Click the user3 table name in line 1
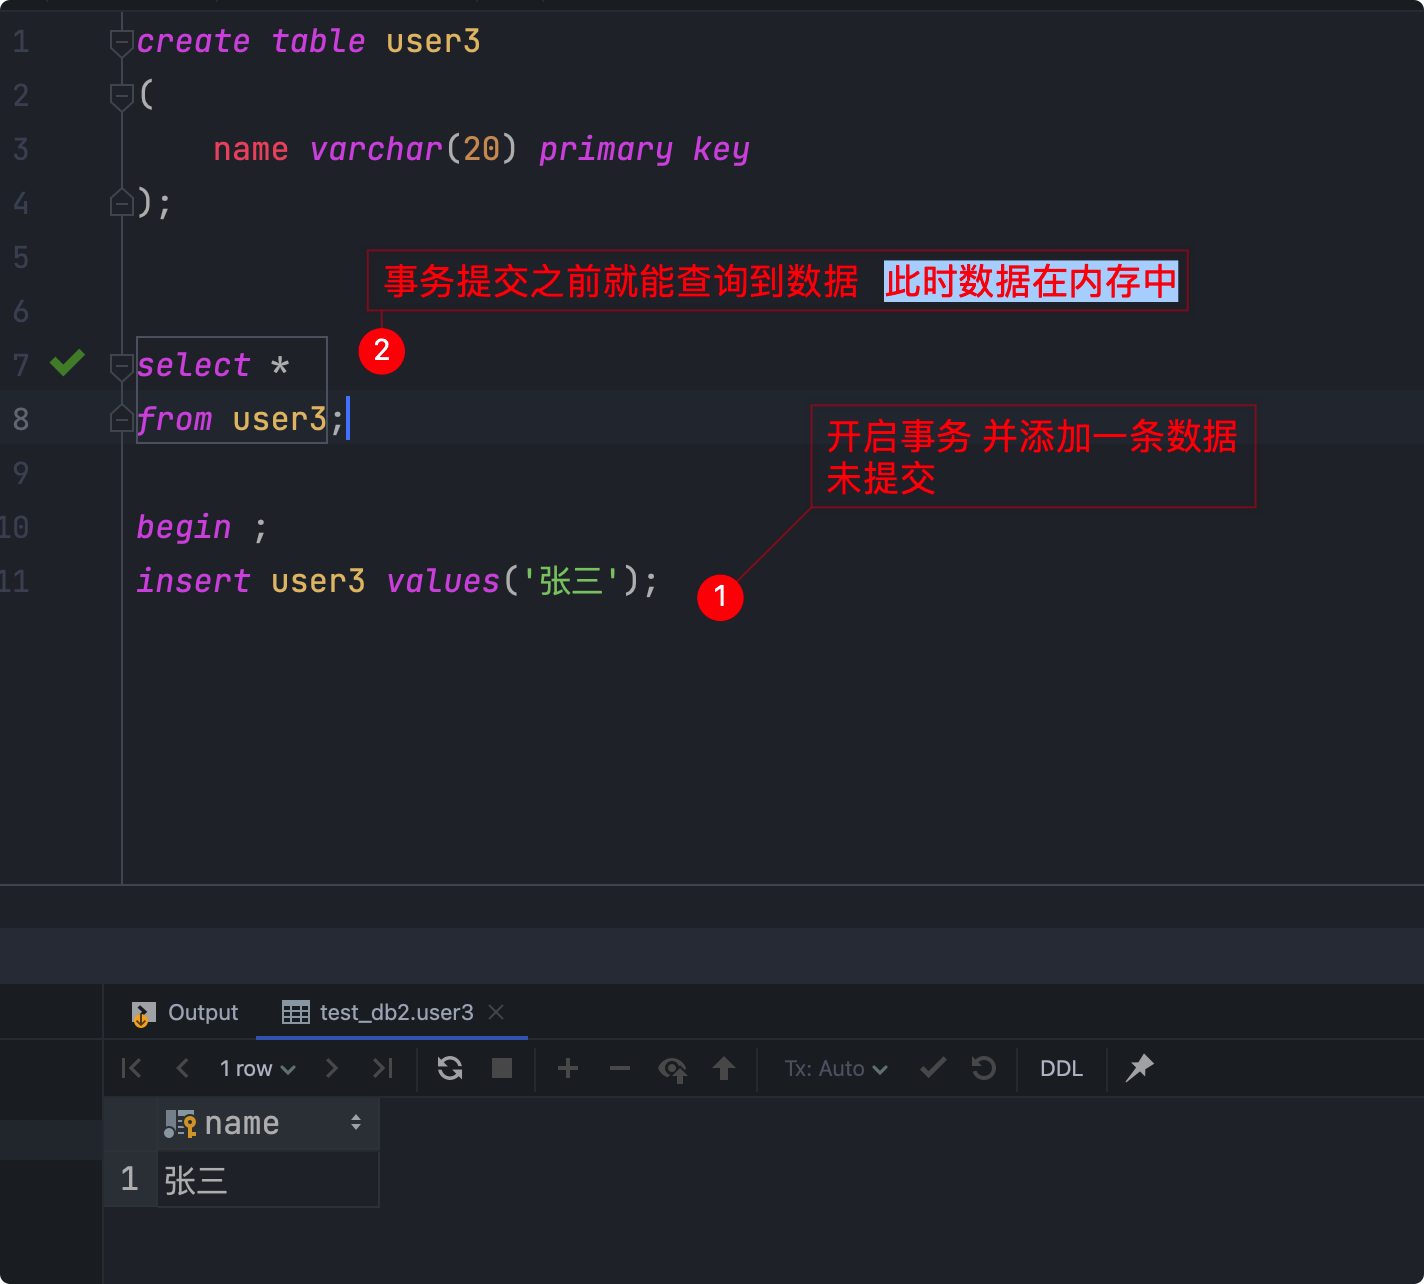 (x=433, y=42)
